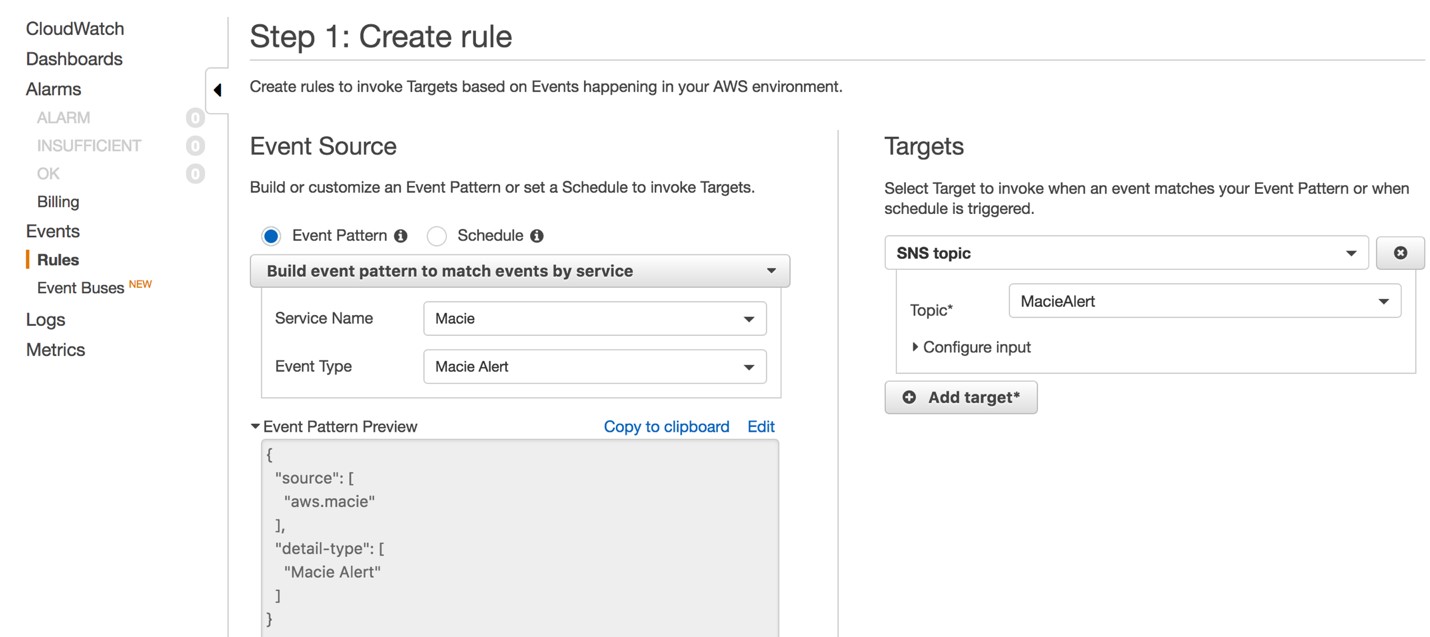Click inside the event pattern JSON preview
The width and height of the screenshot is (1430, 637).
pyautogui.click(x=520, y=538)
